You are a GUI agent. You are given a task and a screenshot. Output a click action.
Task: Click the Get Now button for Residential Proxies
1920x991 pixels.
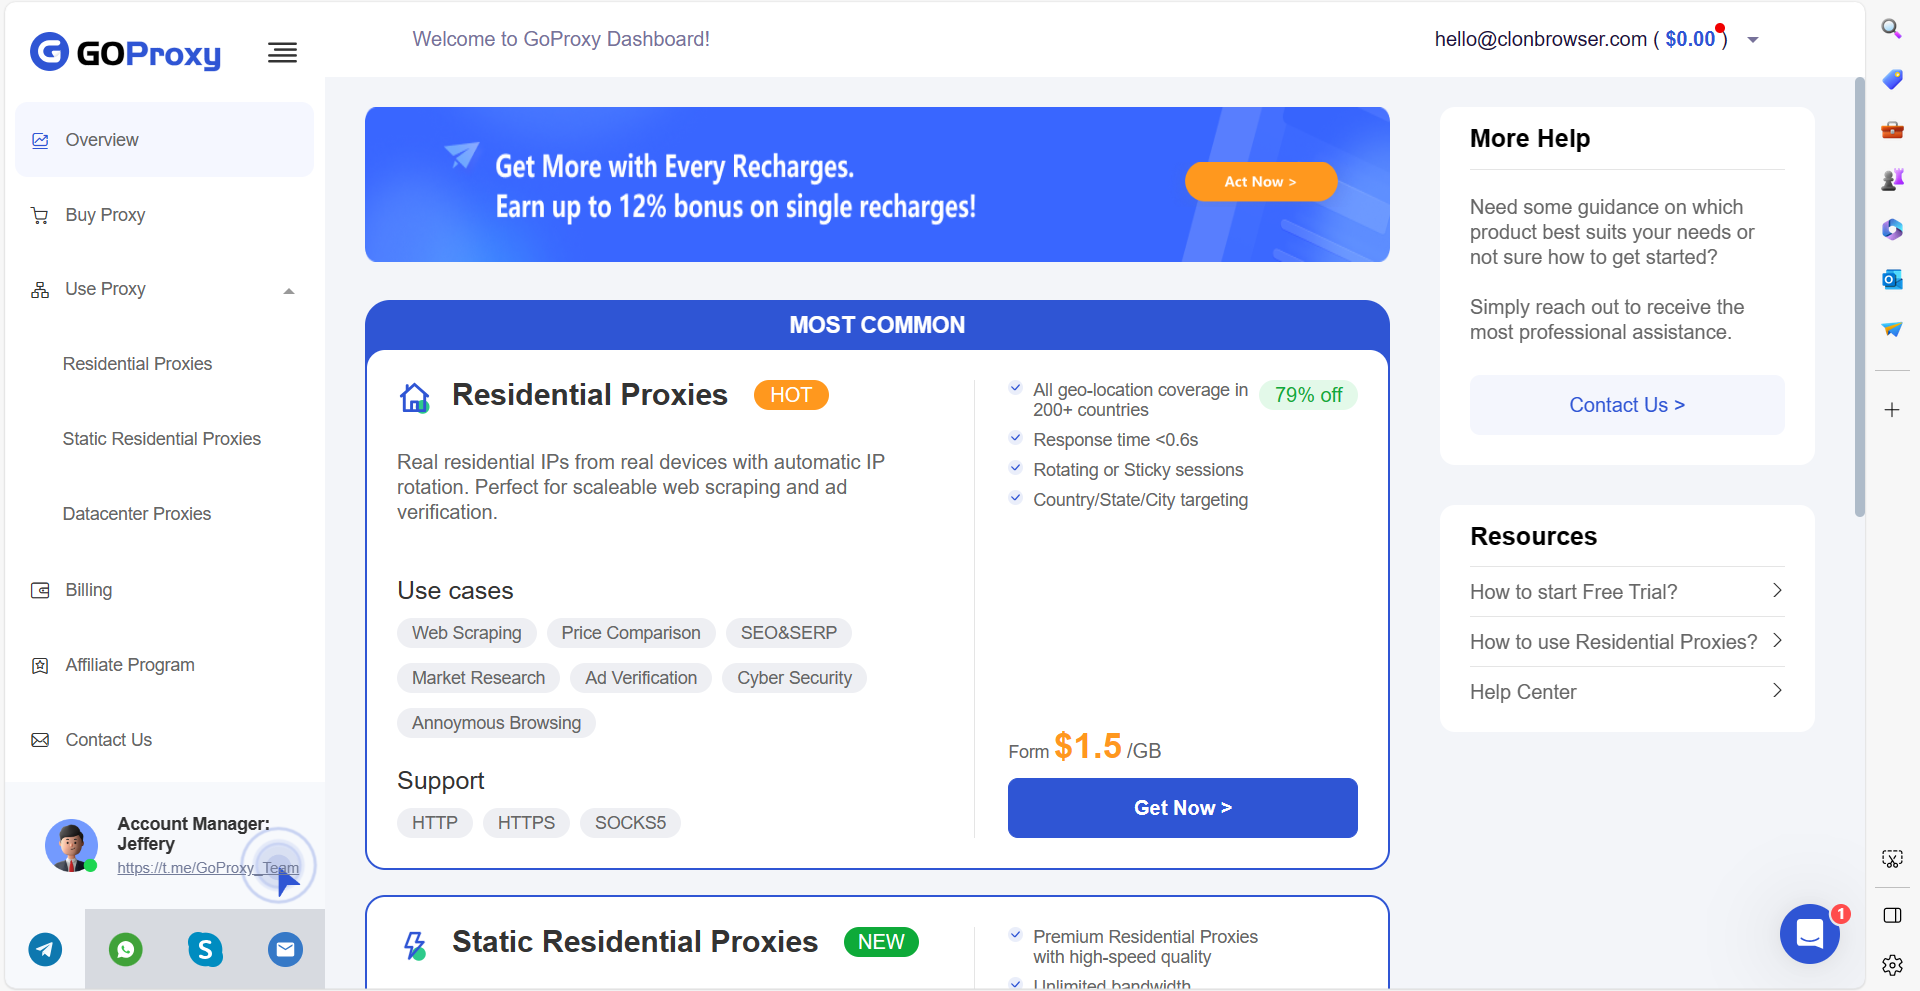pos(1183,808)
